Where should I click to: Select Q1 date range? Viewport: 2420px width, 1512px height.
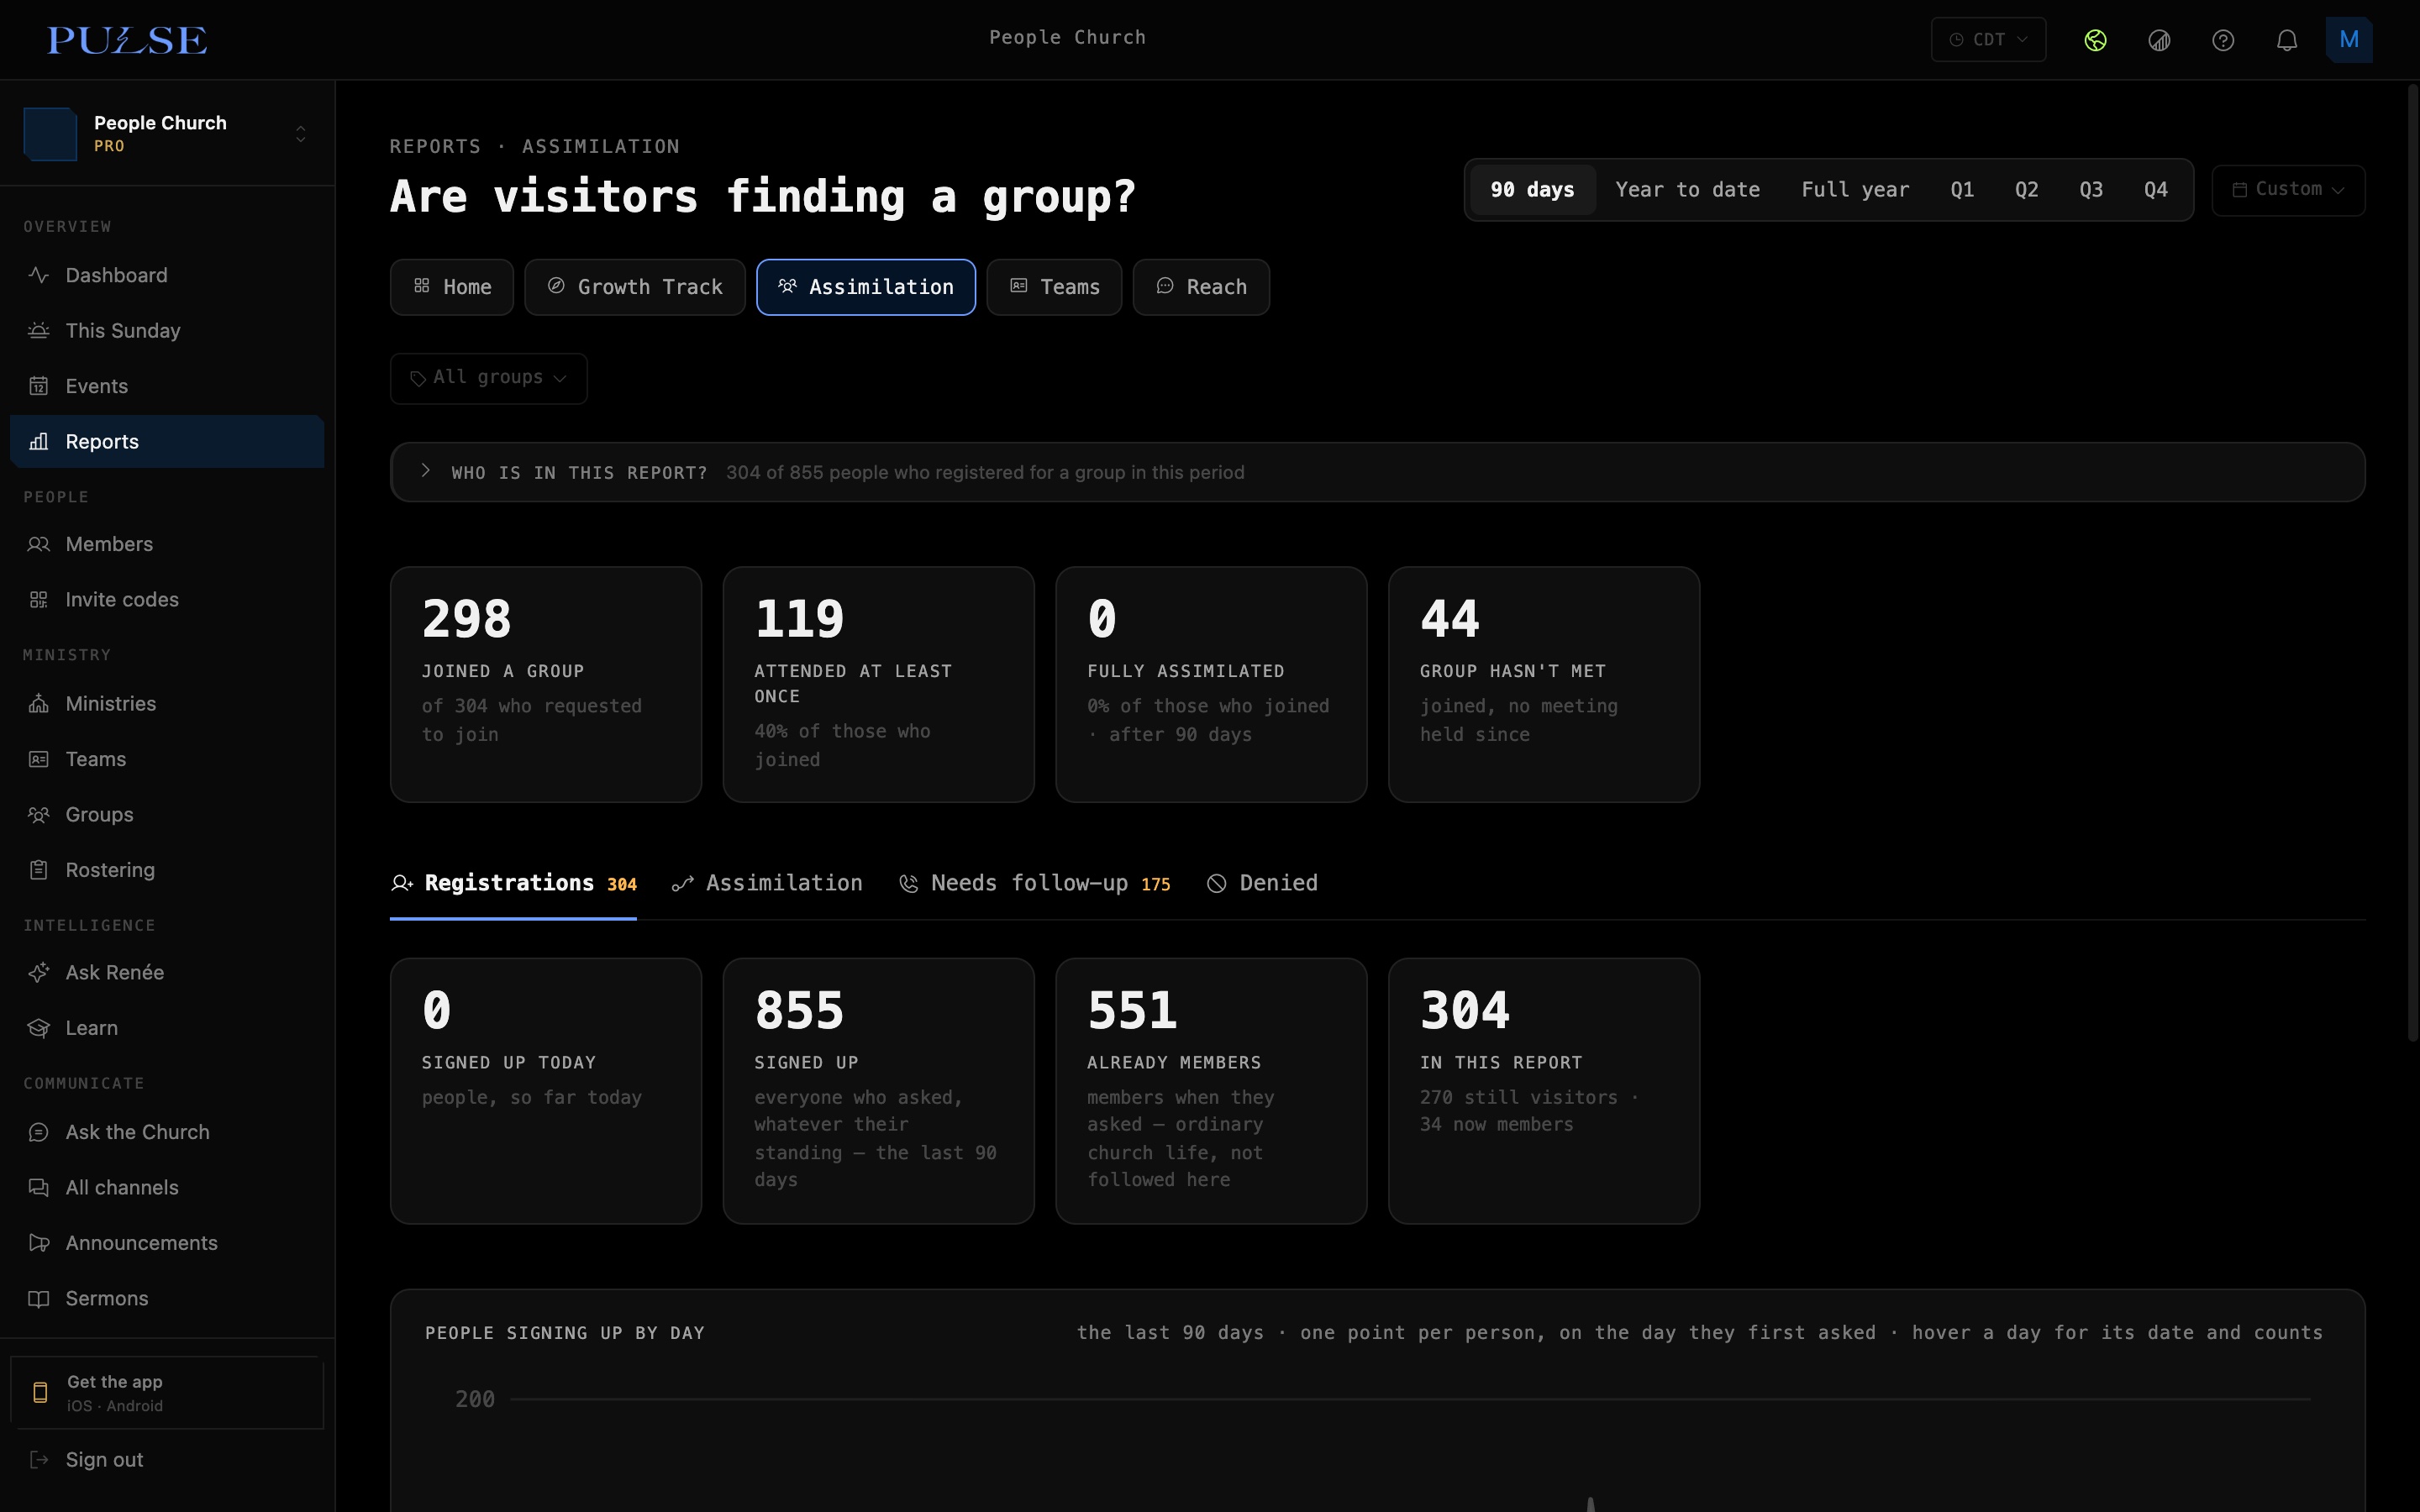(x=1962, y=190)
